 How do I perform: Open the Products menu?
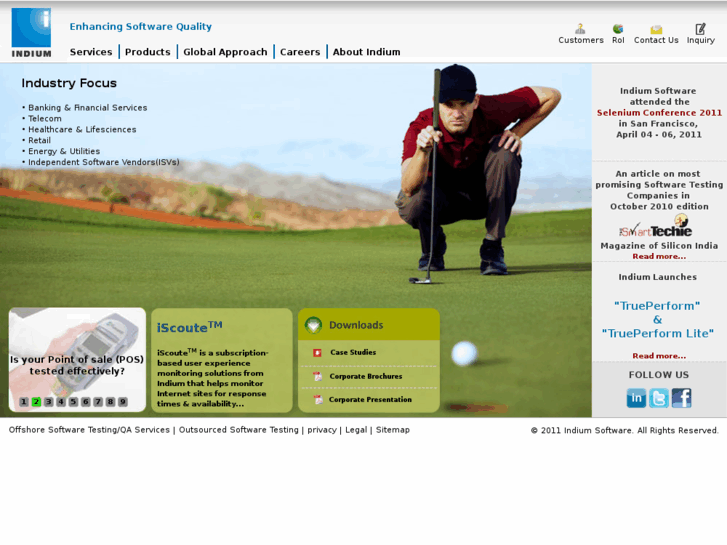pos(147,52)
